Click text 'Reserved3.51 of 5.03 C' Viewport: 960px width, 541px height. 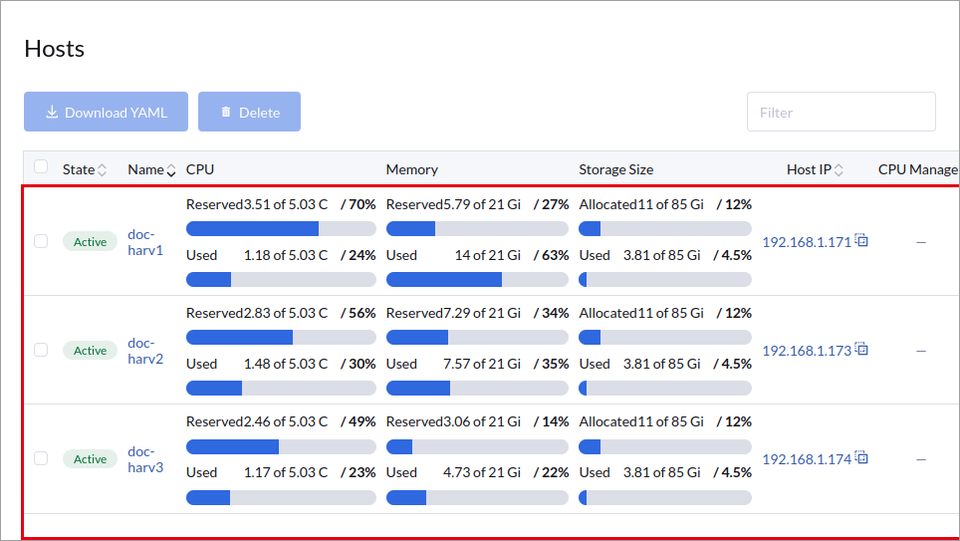257,204
